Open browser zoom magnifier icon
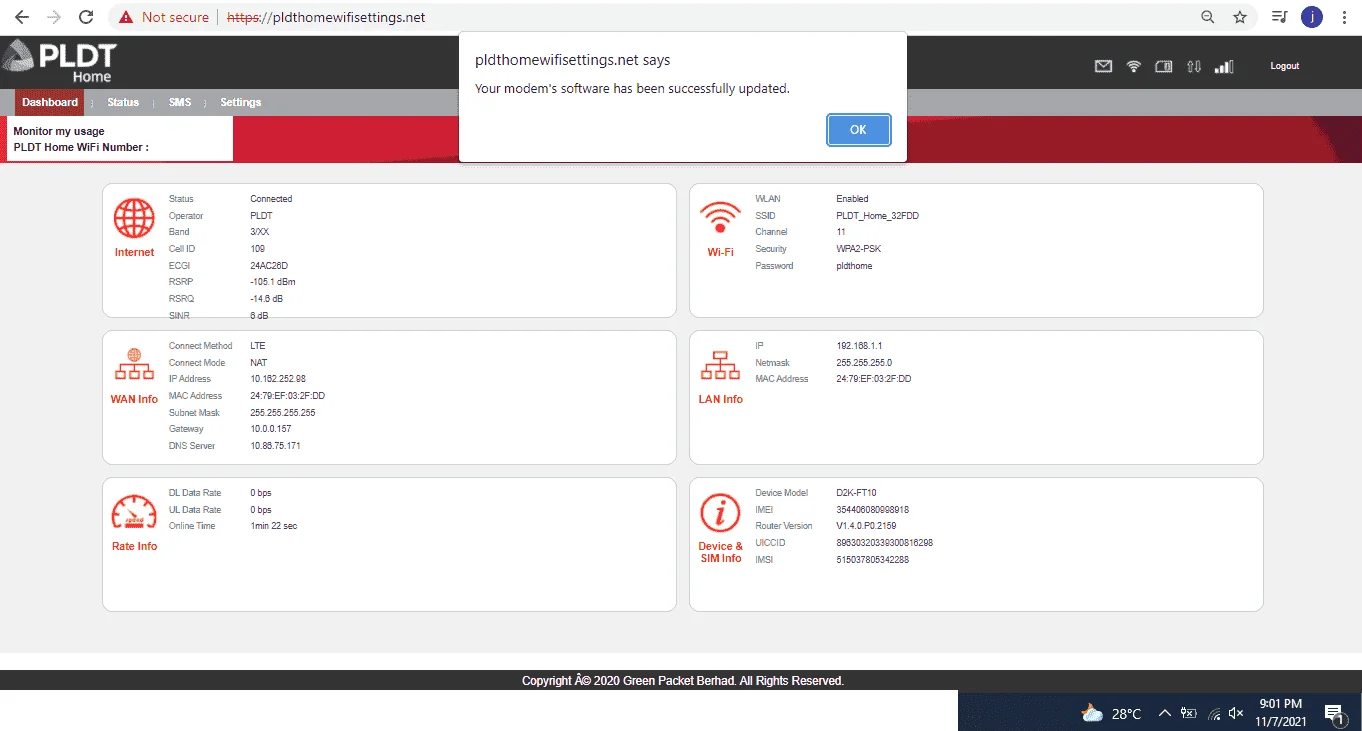 1208,17
